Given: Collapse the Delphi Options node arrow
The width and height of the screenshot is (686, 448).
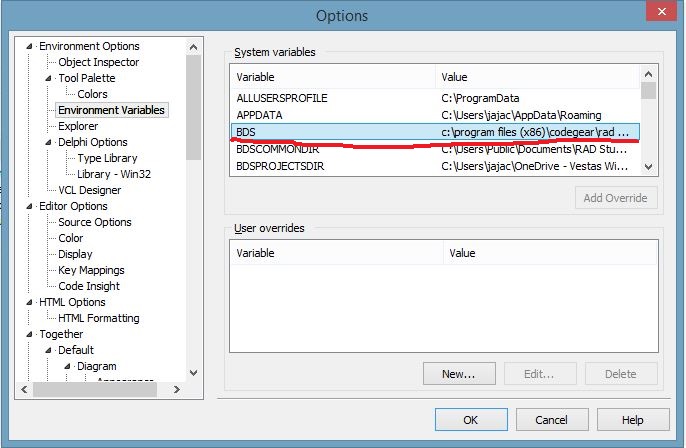Looking at the screenshot, I should 49,142.
